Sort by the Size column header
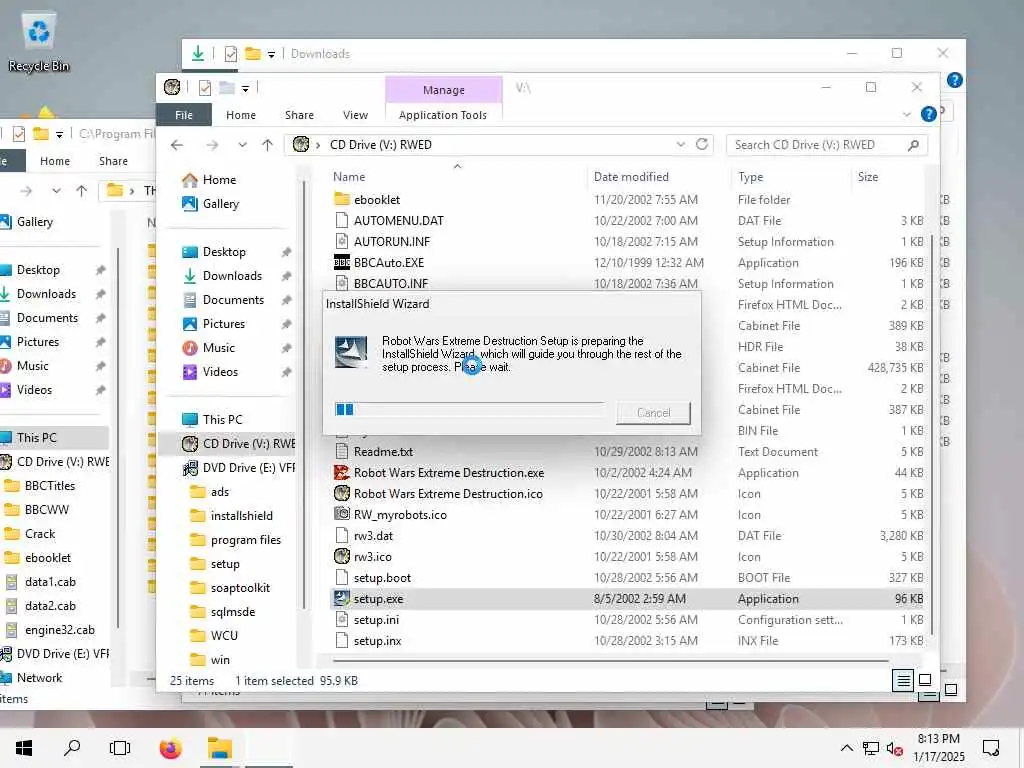 [867, 177]
